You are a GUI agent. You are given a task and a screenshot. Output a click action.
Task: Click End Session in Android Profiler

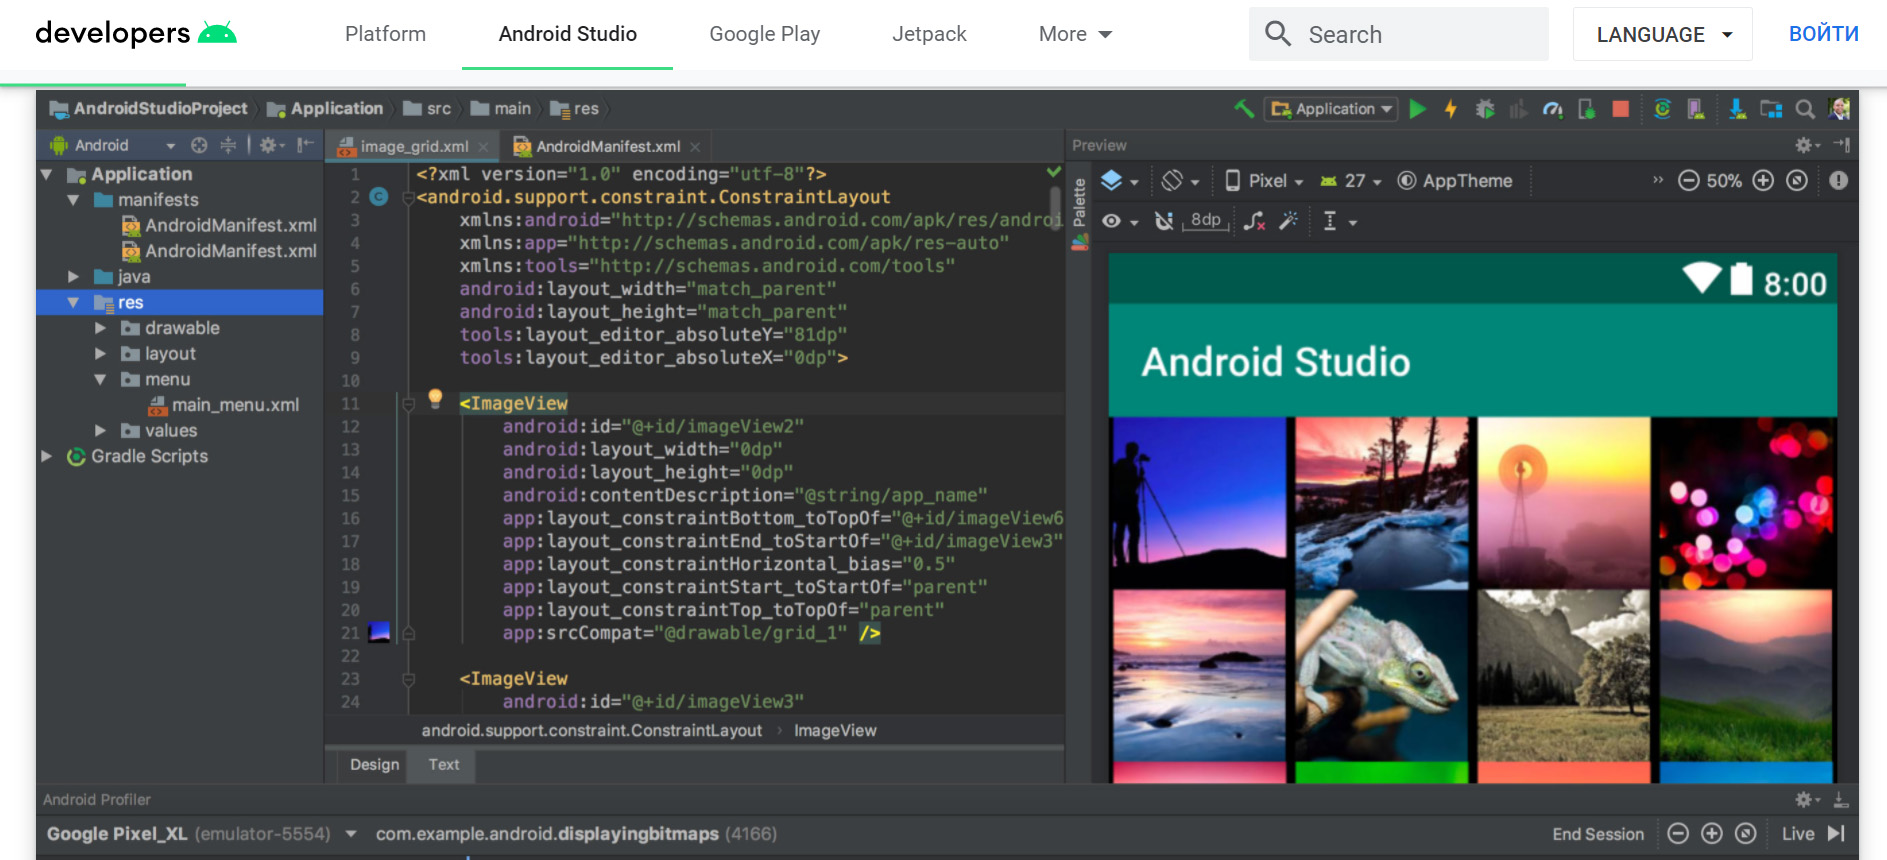point(1597,834)
